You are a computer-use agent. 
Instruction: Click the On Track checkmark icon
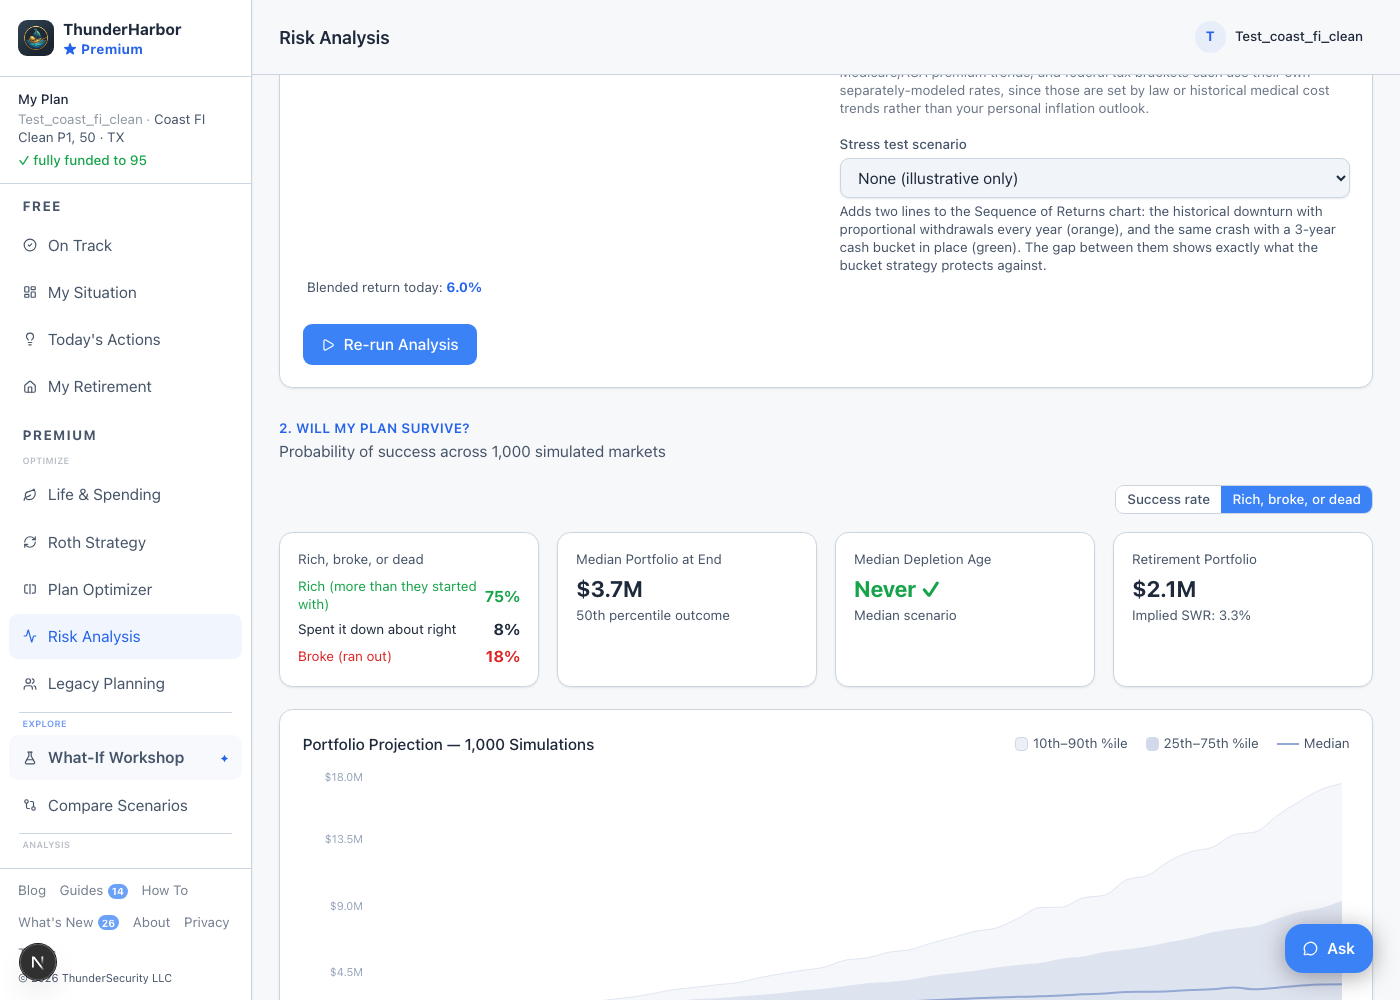[30, 245]
